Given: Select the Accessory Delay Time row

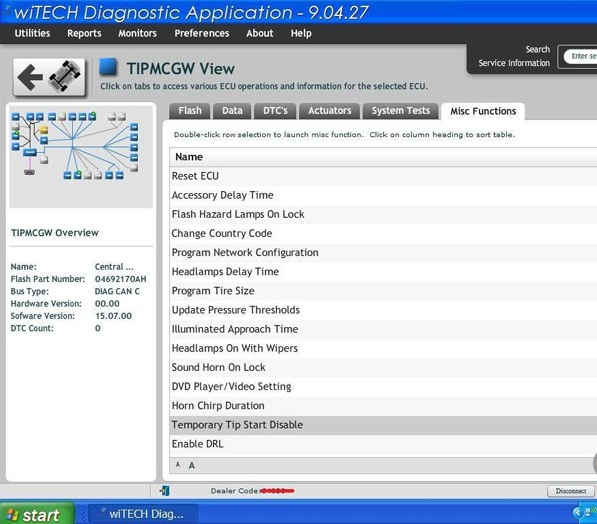Looking at the screenshot, I should pos(383,195).
